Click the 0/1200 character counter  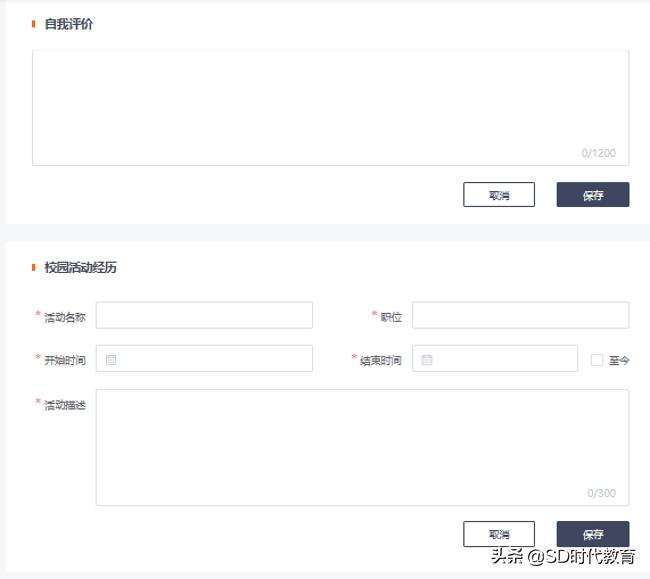click(599, 153)
